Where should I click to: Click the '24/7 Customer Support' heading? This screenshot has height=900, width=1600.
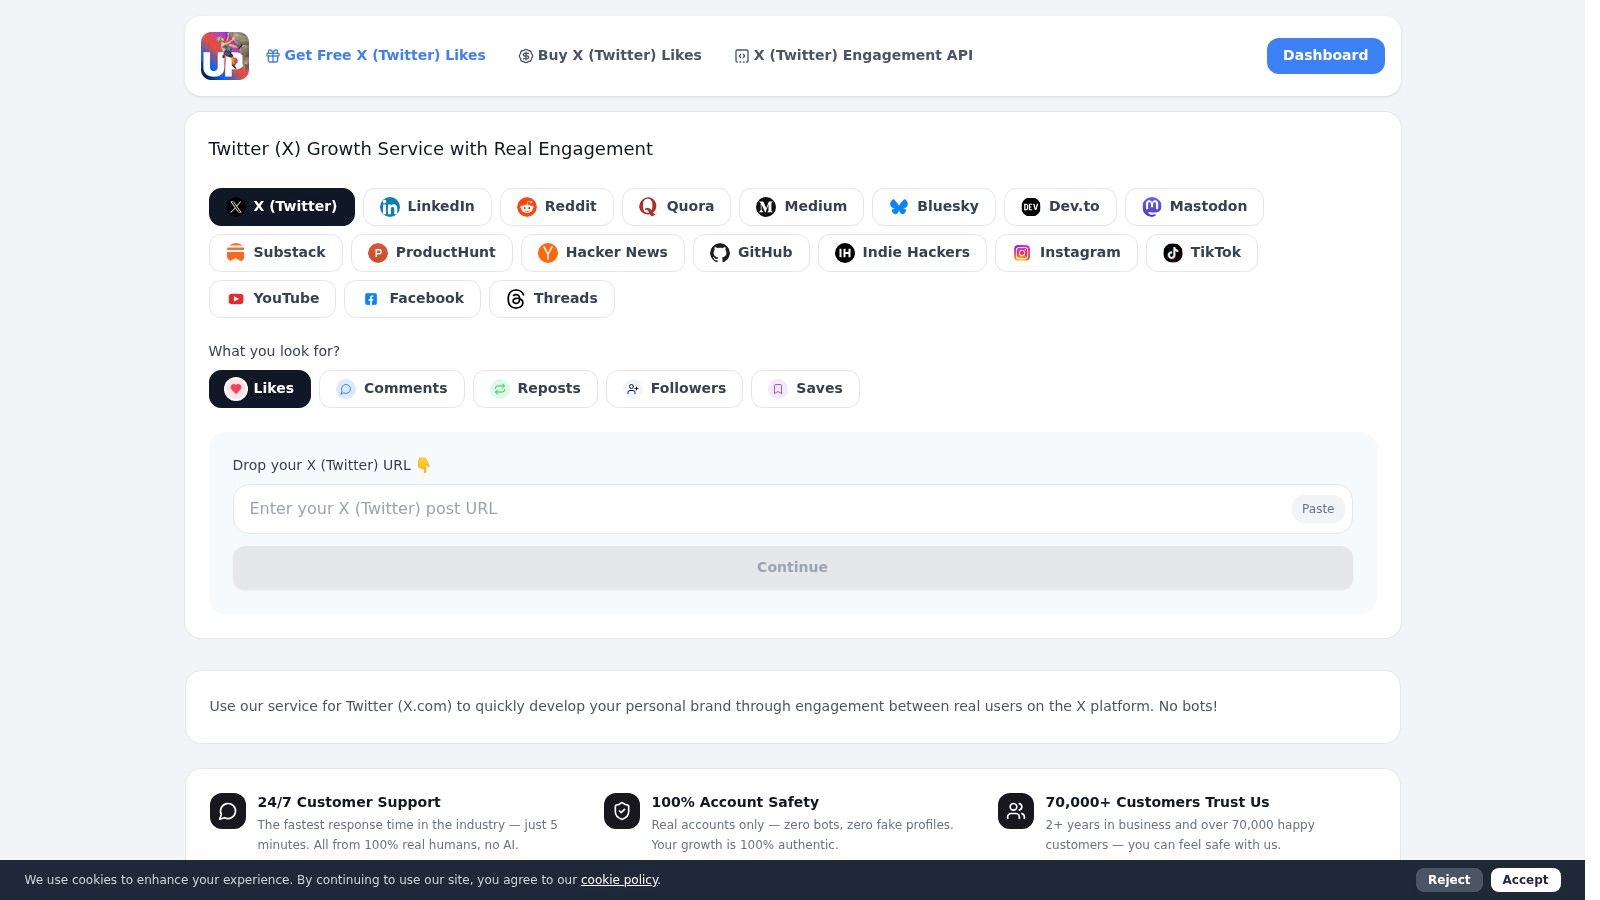[x=349, y=802]
